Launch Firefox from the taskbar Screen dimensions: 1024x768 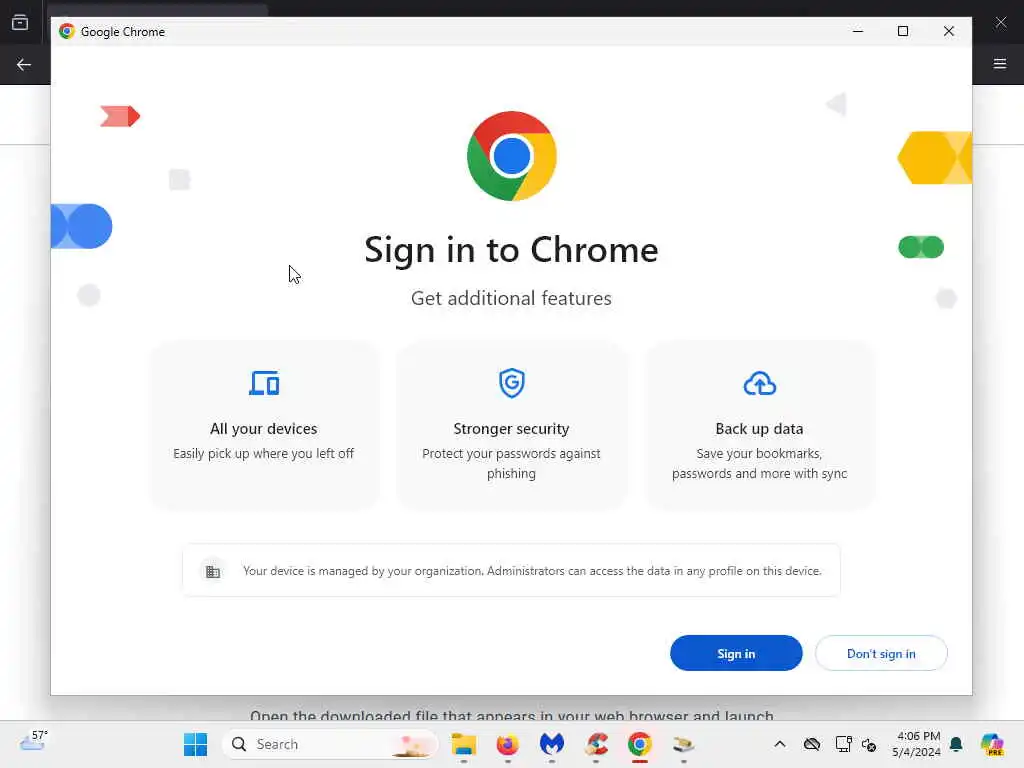(507, 744)
